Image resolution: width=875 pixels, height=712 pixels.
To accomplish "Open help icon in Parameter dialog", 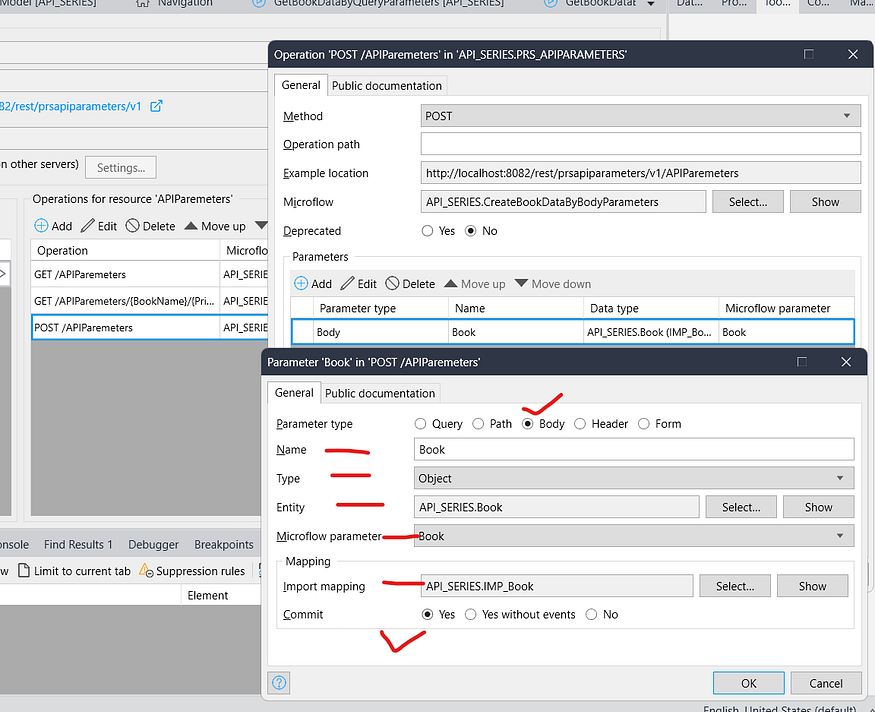I will click(x=279, y=683).
